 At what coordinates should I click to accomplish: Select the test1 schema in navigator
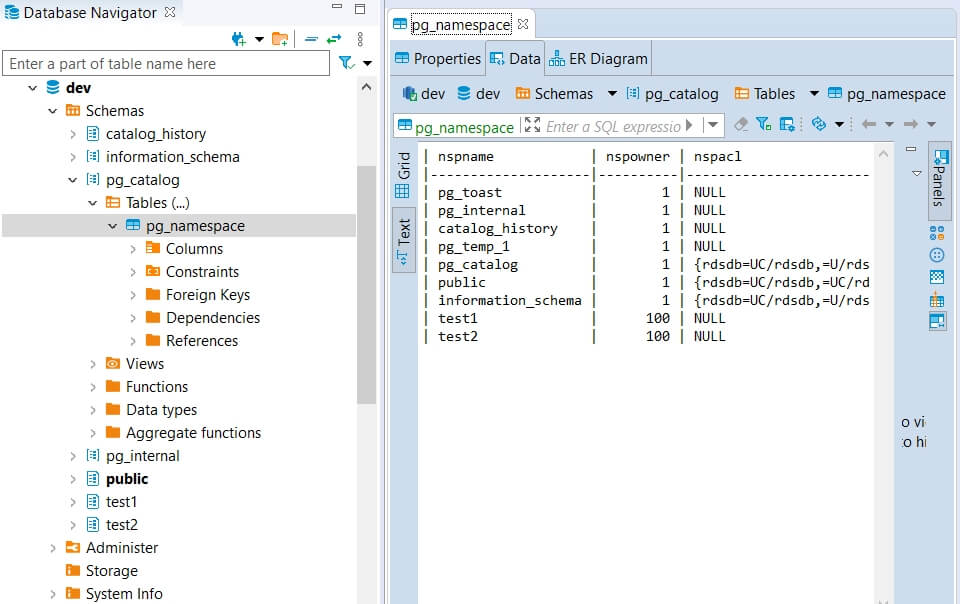[x=121, y=502]
